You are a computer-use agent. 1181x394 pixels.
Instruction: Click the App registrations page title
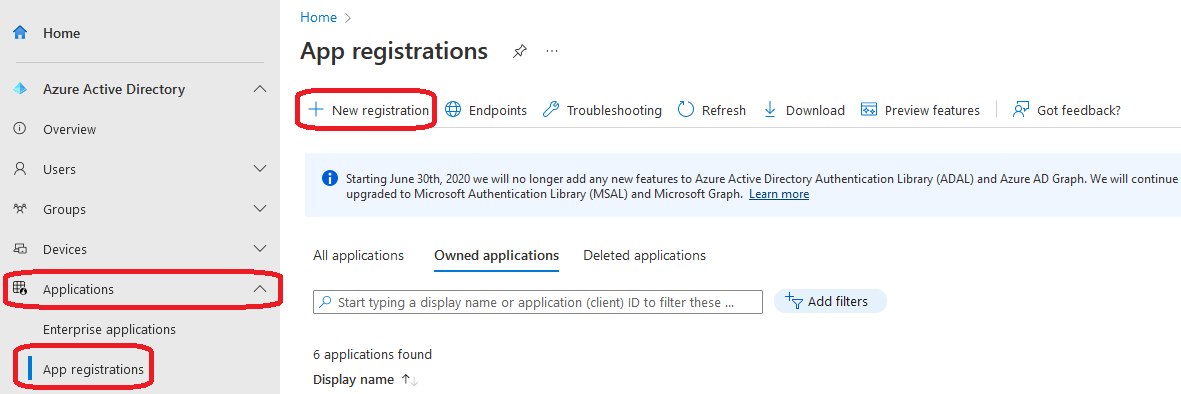(x=394, y=51)
